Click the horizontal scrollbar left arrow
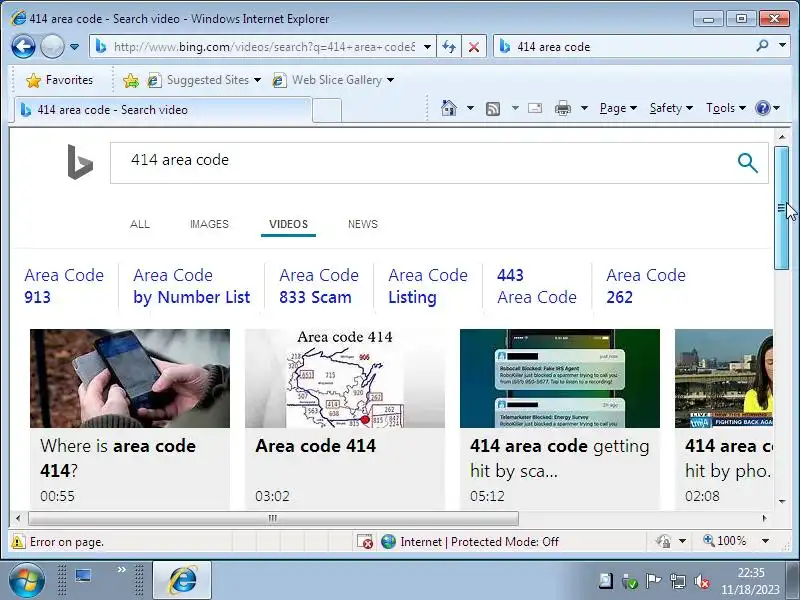Screen dimensions: 800x600 click(x=18, y=518)
